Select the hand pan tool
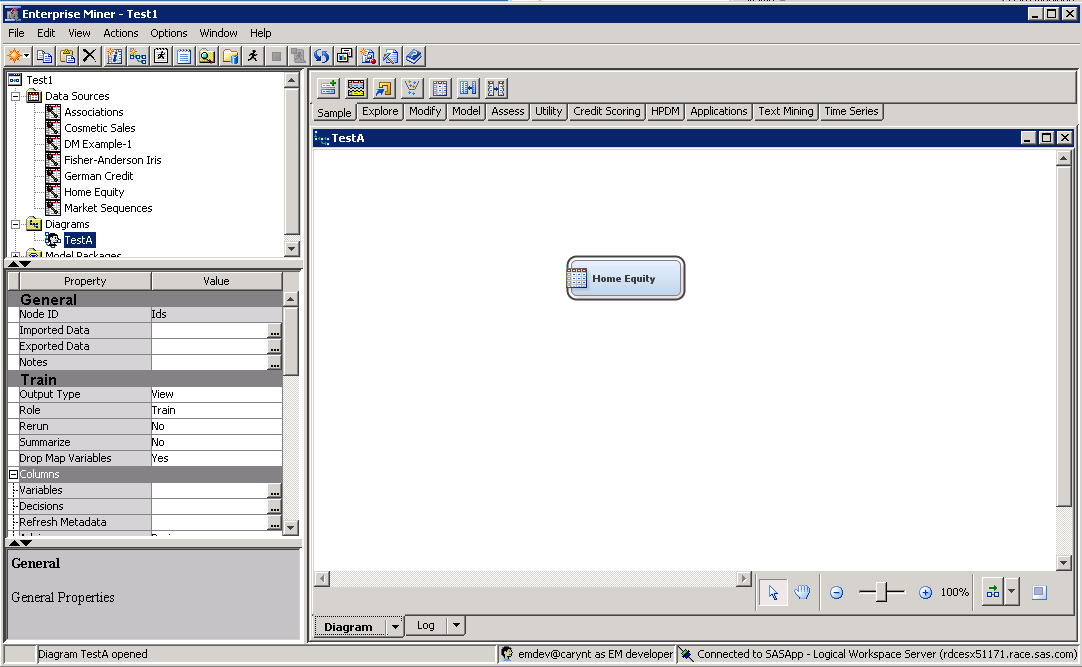The height and width of the screenshot is (667, 1082). tap(802, 592)
